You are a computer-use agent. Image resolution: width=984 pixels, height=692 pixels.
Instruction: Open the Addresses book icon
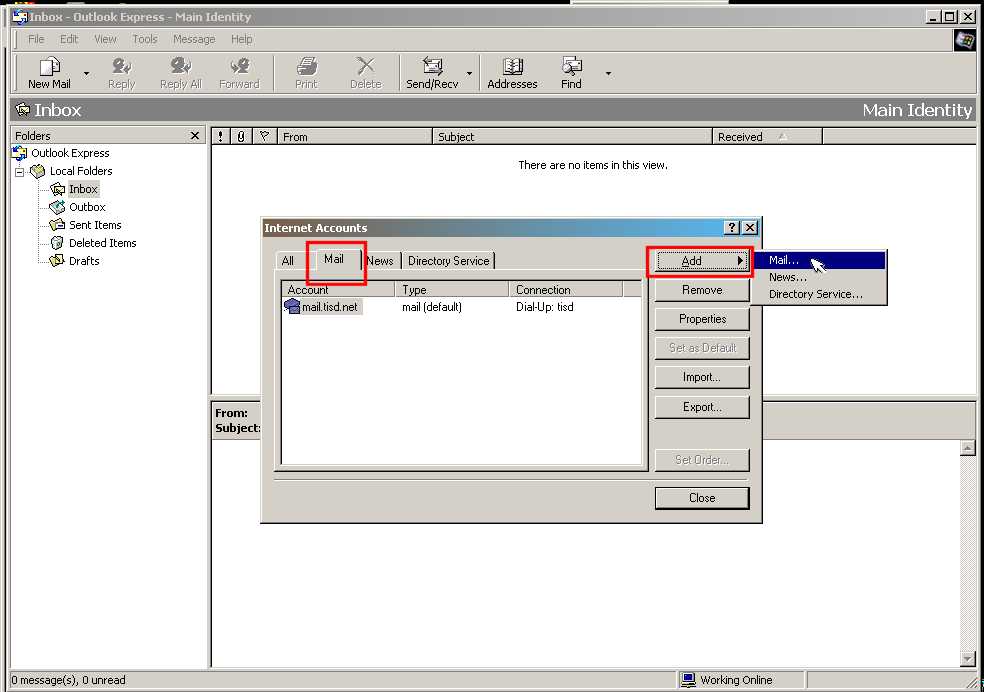pyautogui.click(x=513, y=66)
